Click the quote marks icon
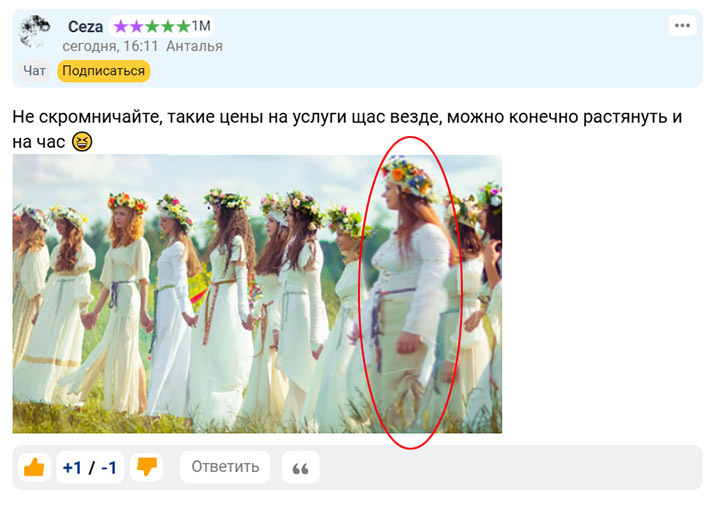 [300, 467]
